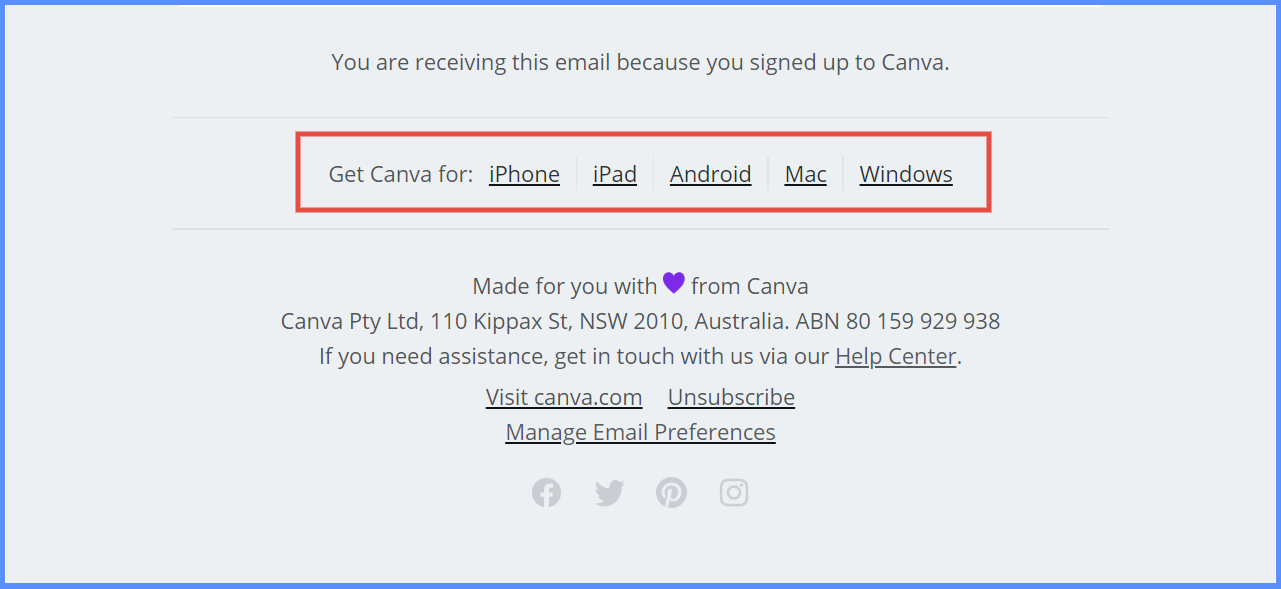The image size is (1281, 589).
Task: Open the iPhone download link
Action: (524, 174)
